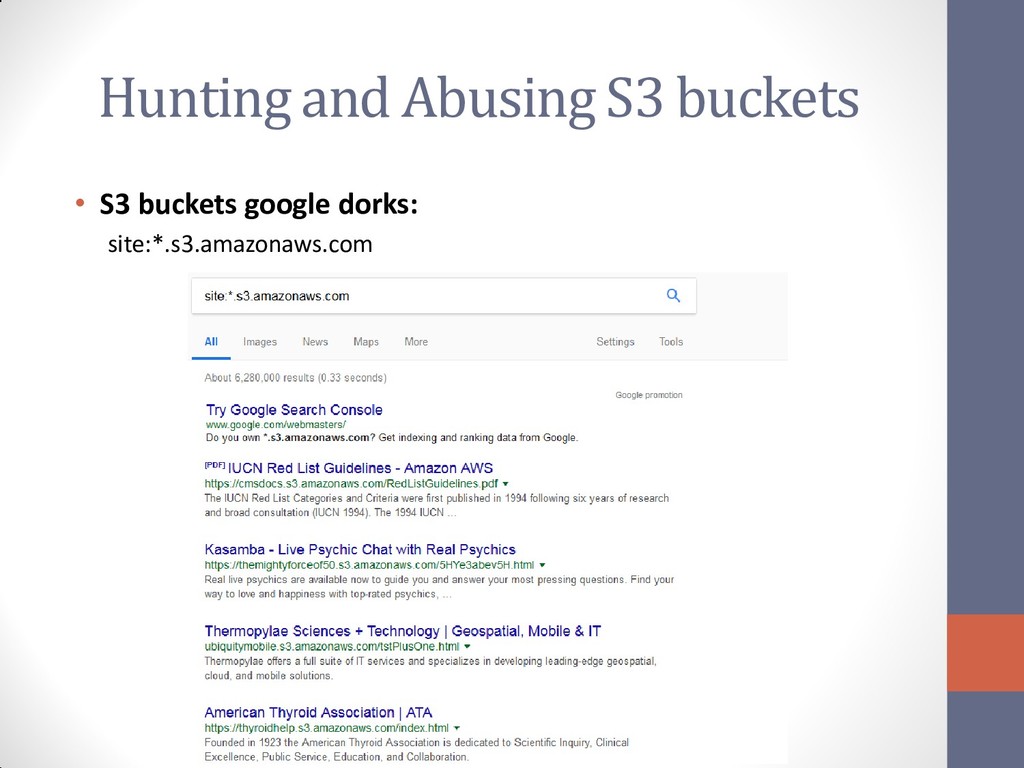Open the Settings menu in search bar
1024x768 pixels.
coord(615,342)
